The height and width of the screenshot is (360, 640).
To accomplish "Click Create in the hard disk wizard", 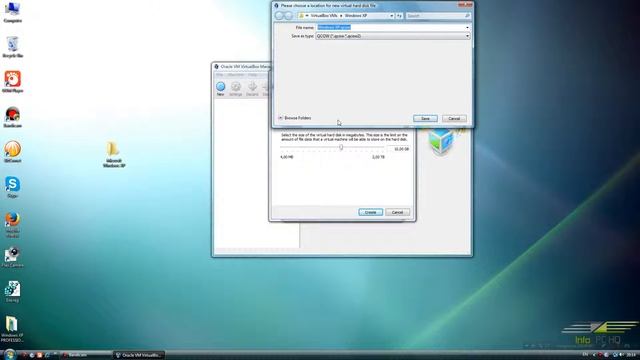I will 370,212.
